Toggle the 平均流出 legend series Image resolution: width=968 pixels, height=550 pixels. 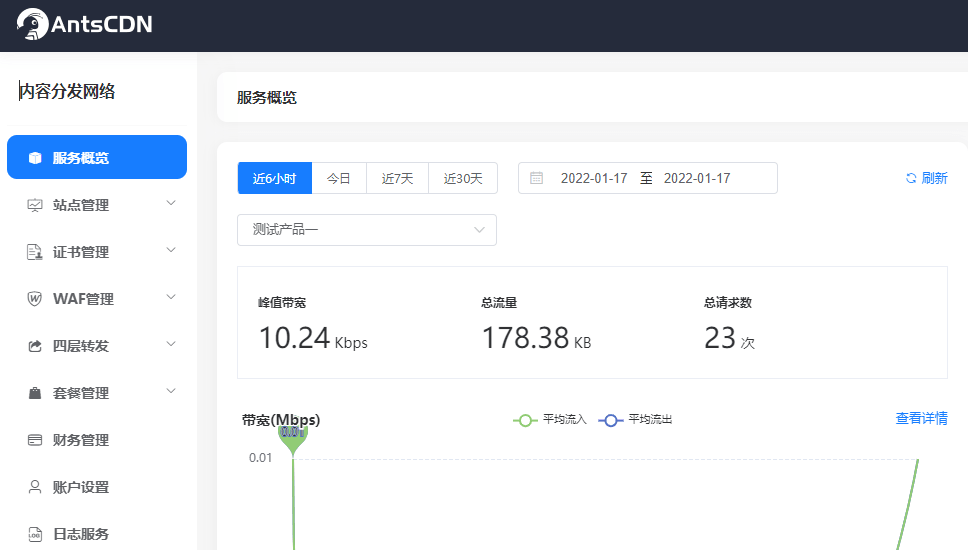pos(636,420)
